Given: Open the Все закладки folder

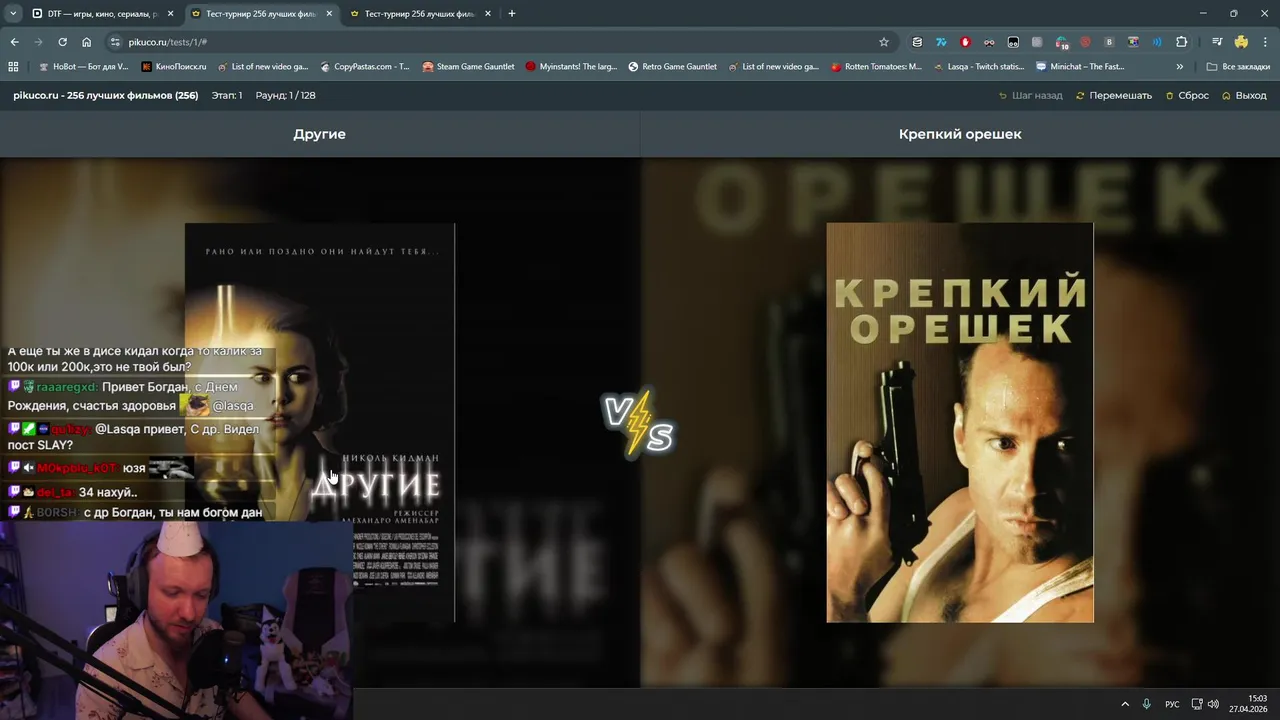Looking at the screenshot, I should [1238, 67].
